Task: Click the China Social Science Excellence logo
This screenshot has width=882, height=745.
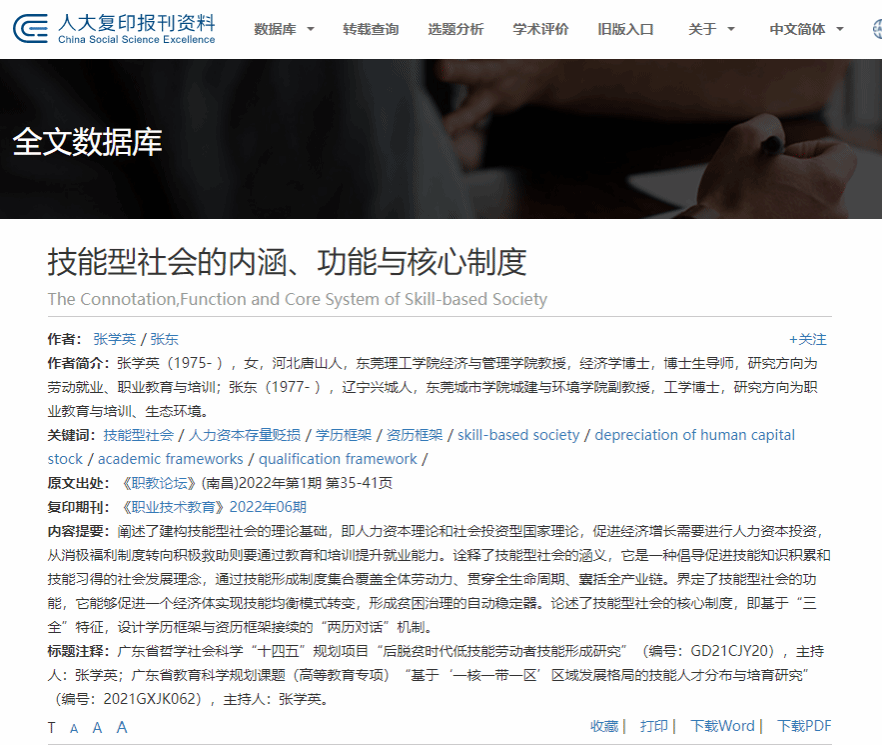Action: [114, 29]
